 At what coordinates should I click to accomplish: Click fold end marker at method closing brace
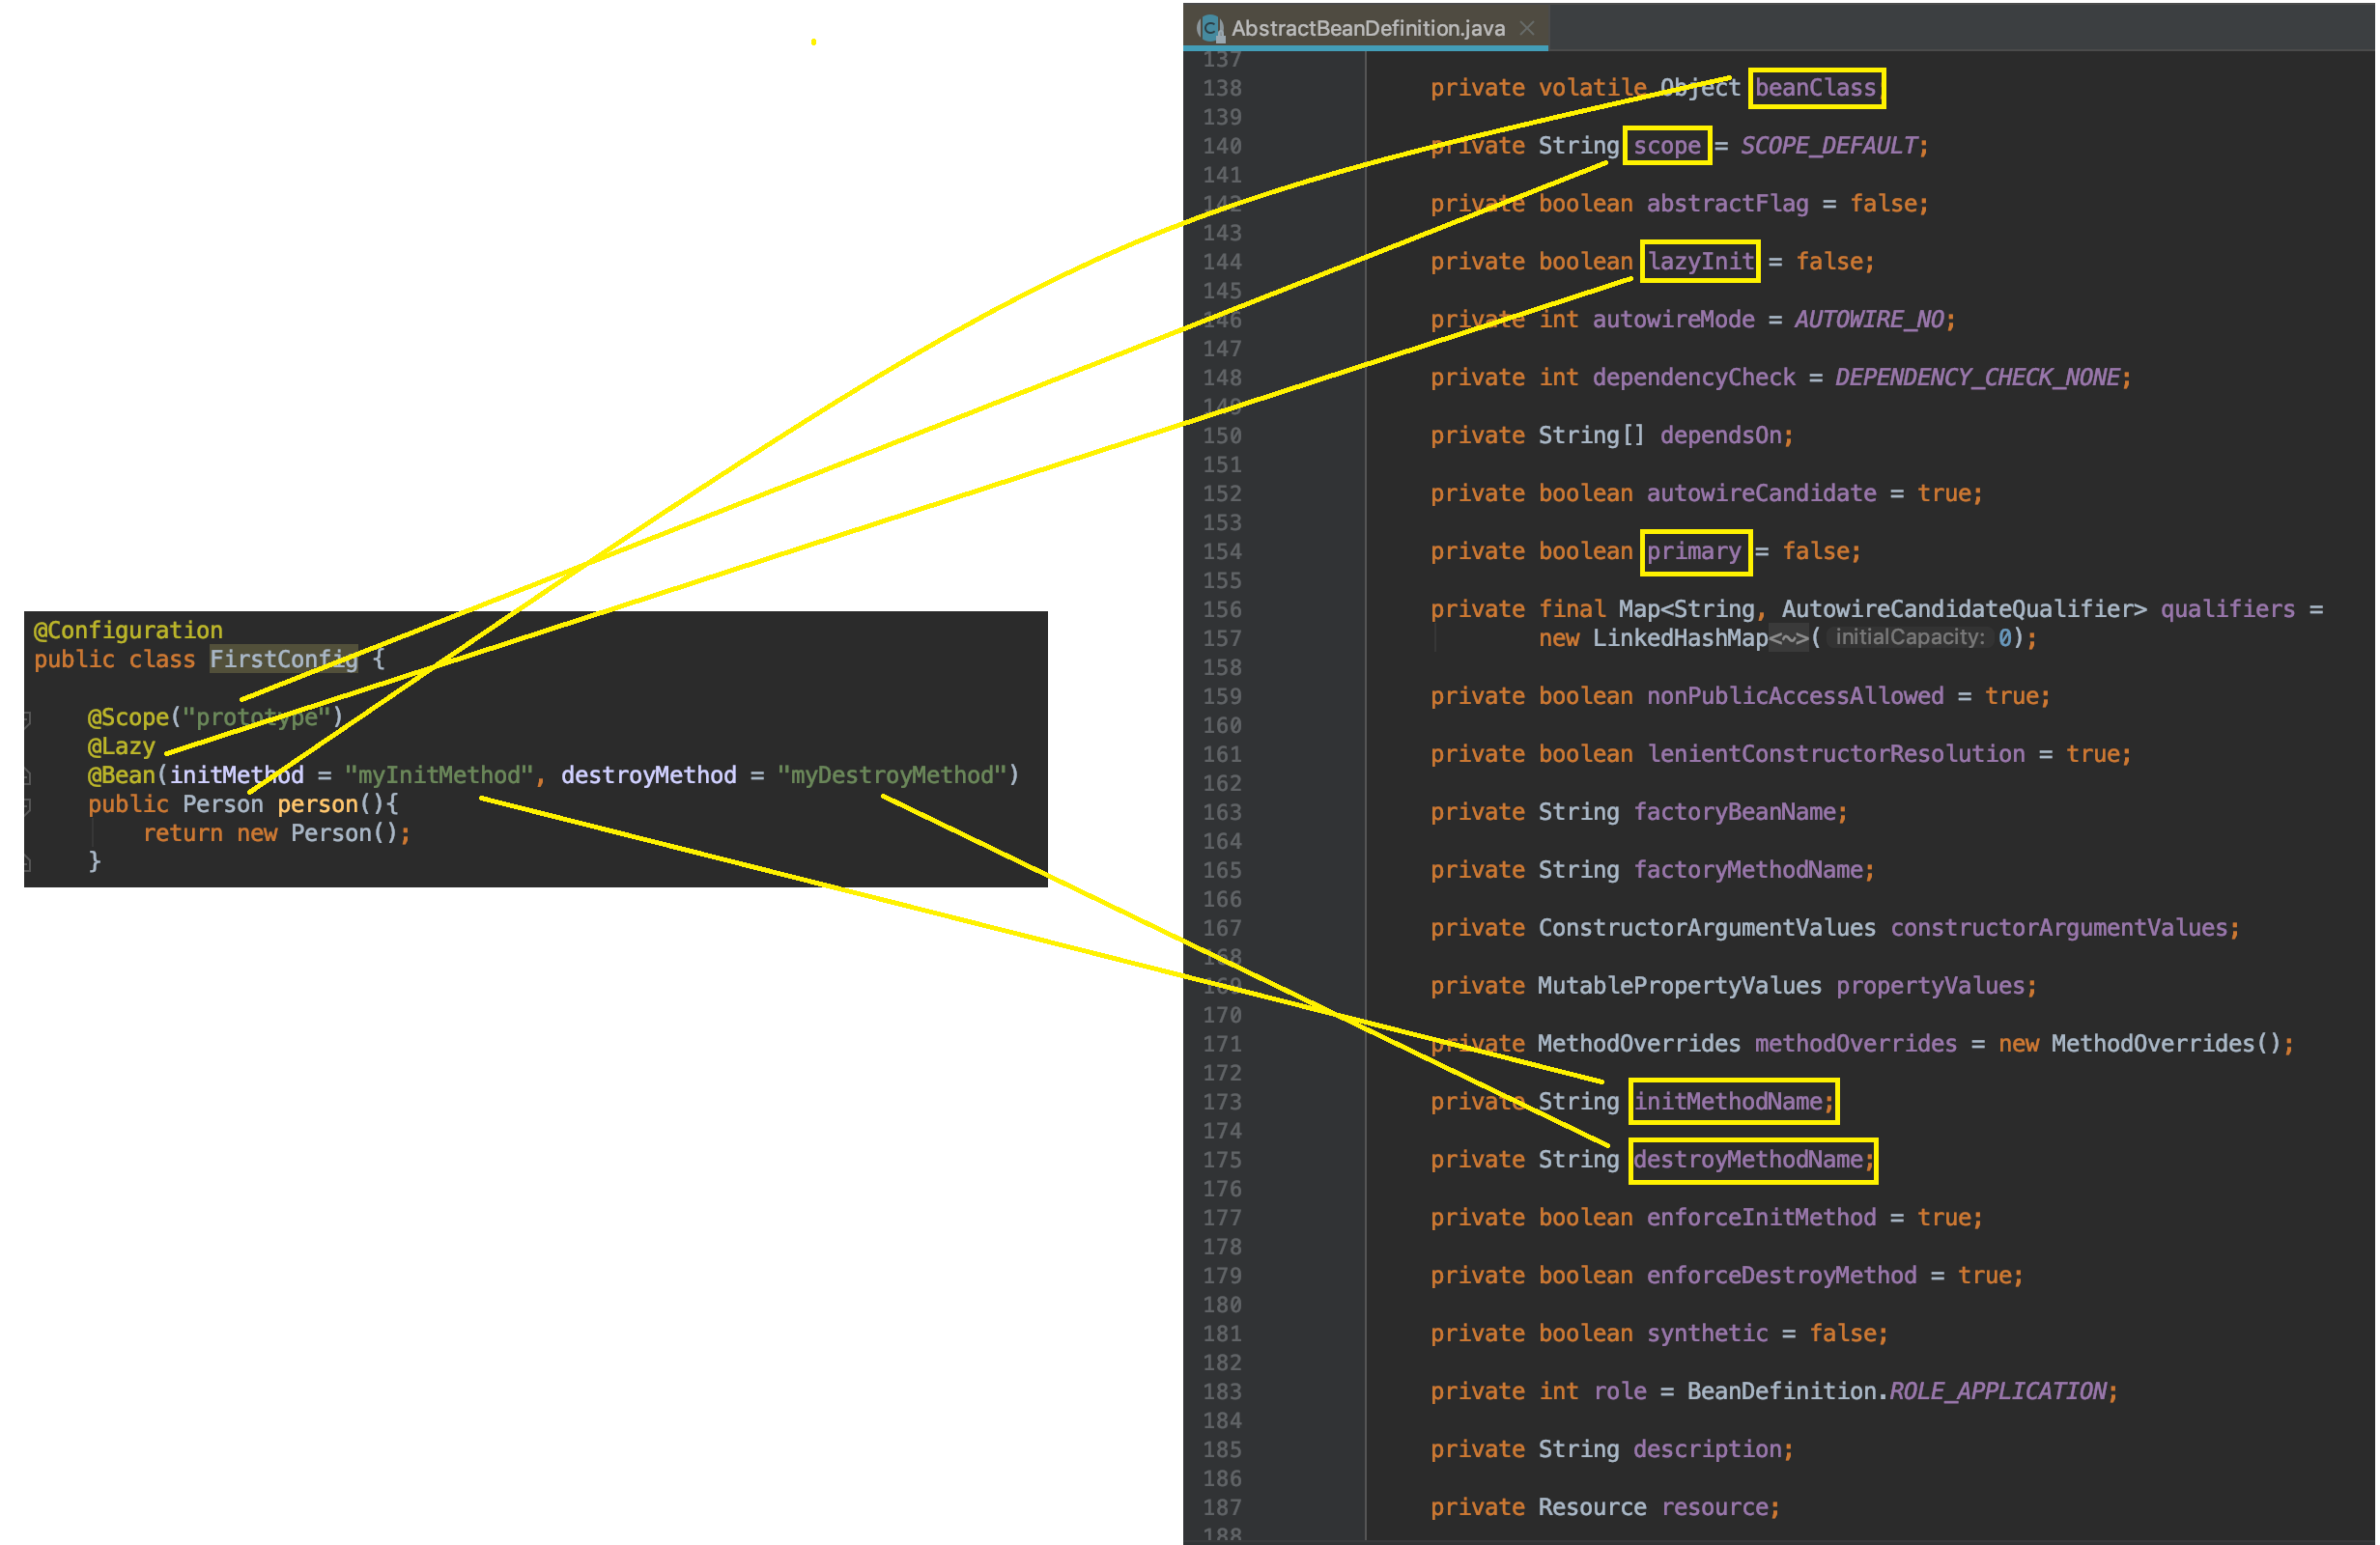point(27,862)
